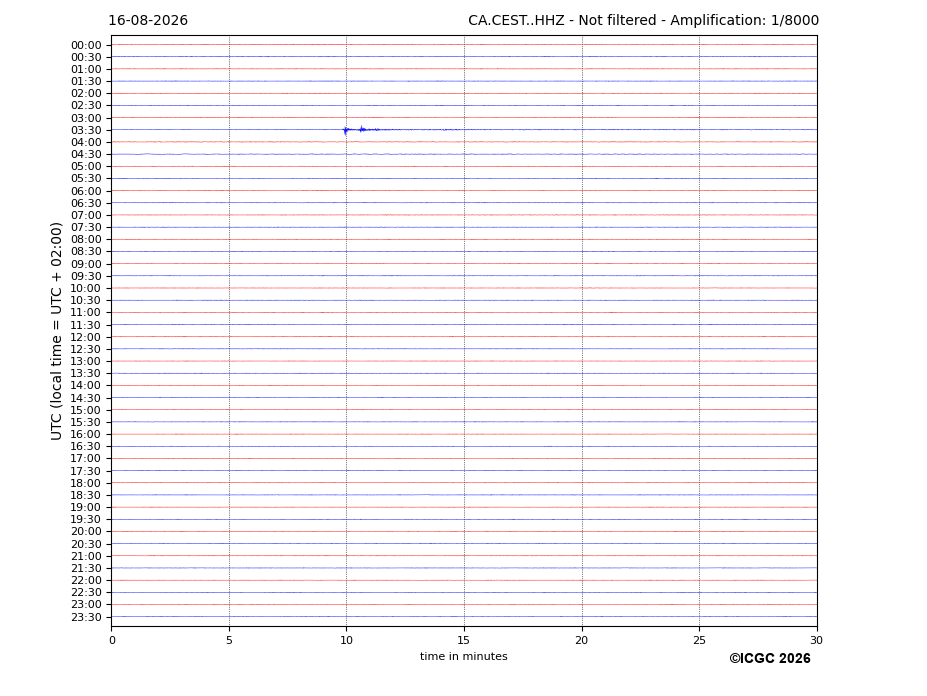Click the 23:00 time label
927x696 pixels.
click(x=86, y=604)
